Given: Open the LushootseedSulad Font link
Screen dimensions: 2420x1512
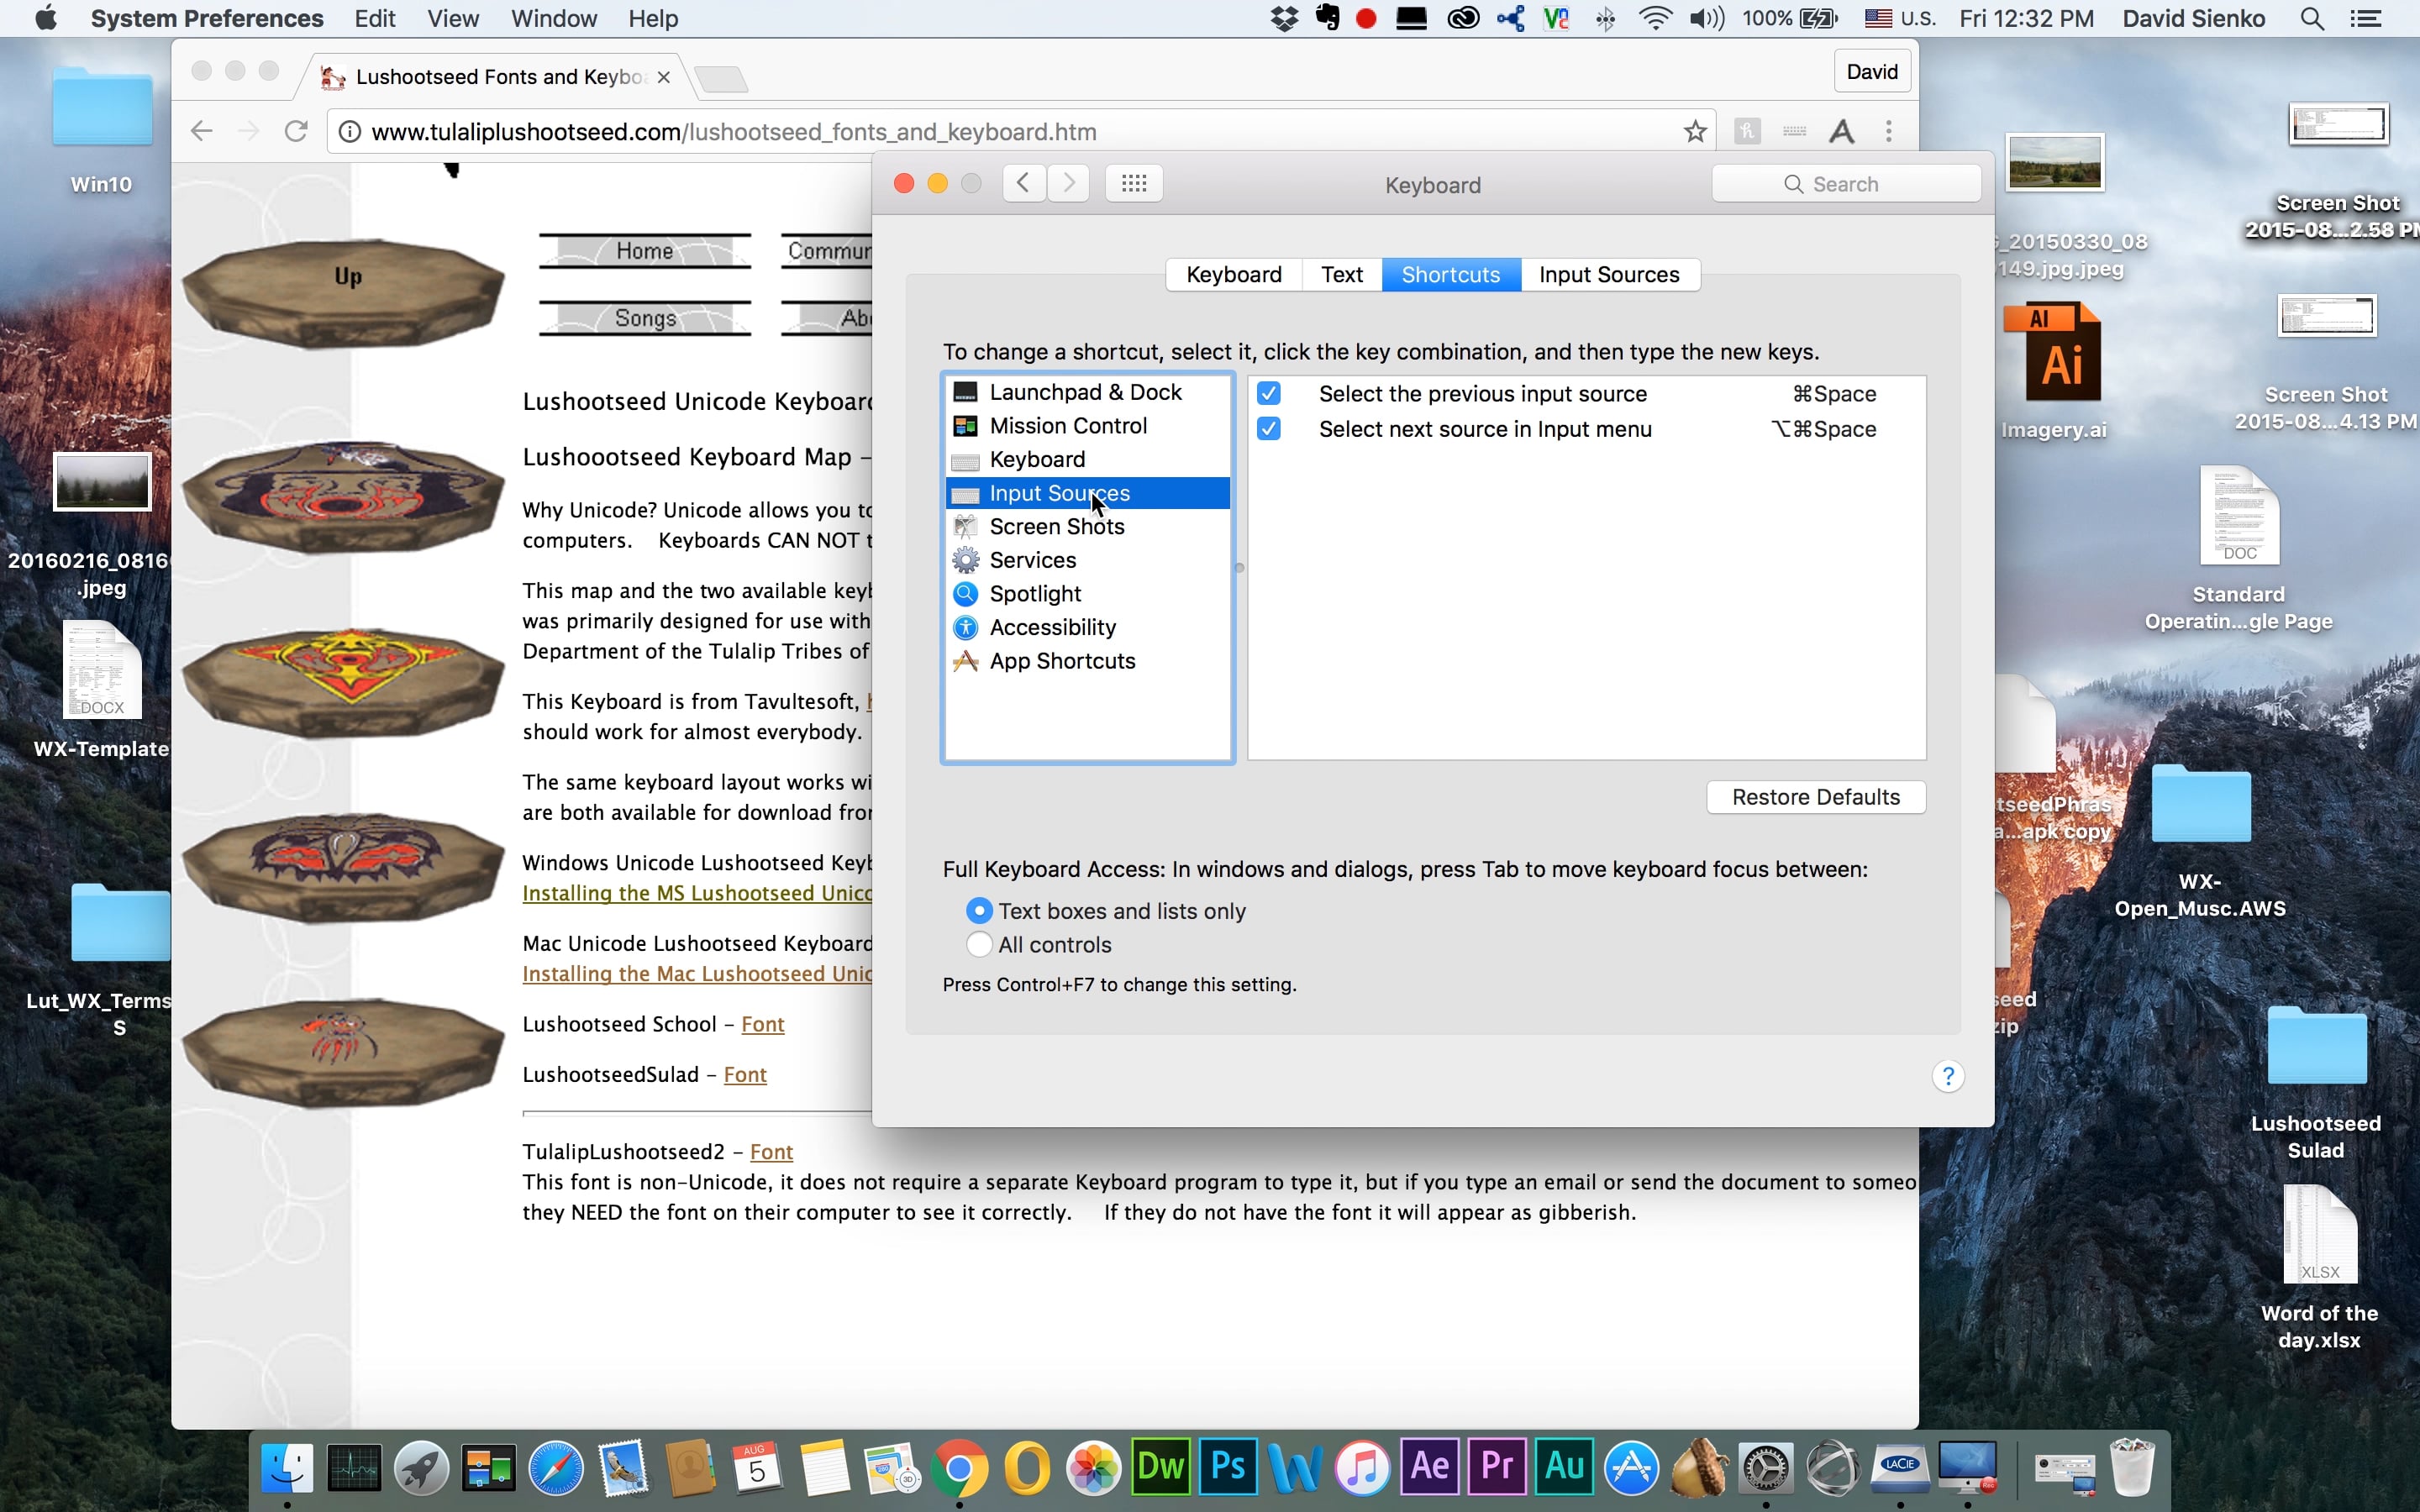Looking at the screenshot, I should 744,1074.
